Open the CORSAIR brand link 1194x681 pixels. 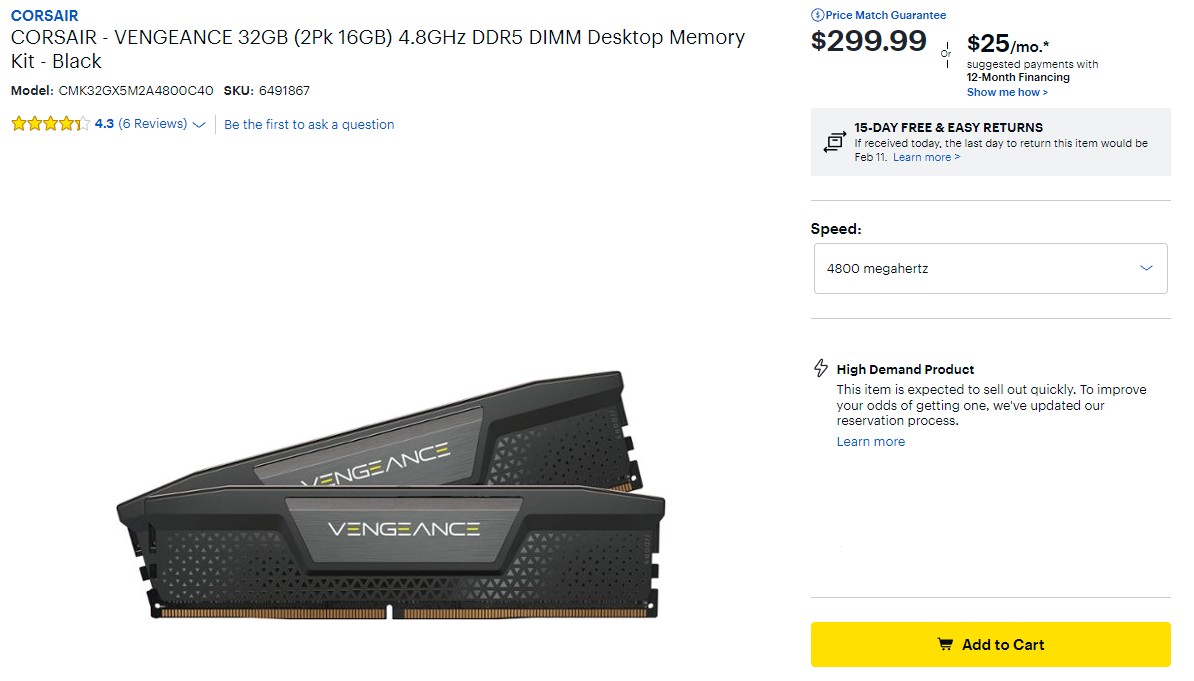click(x=44, y=16)
